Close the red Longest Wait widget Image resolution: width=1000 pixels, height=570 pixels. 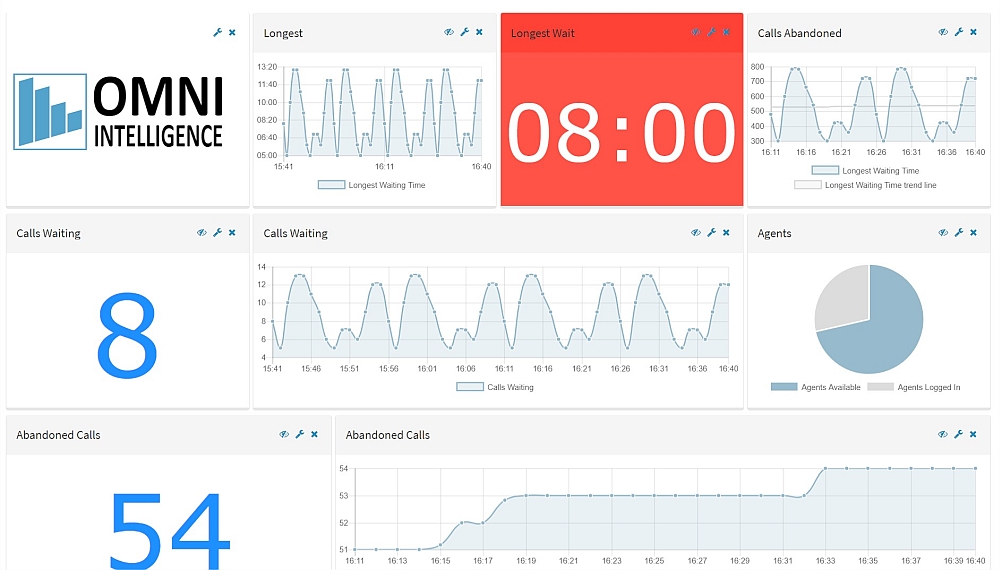(x=726, y=32)
